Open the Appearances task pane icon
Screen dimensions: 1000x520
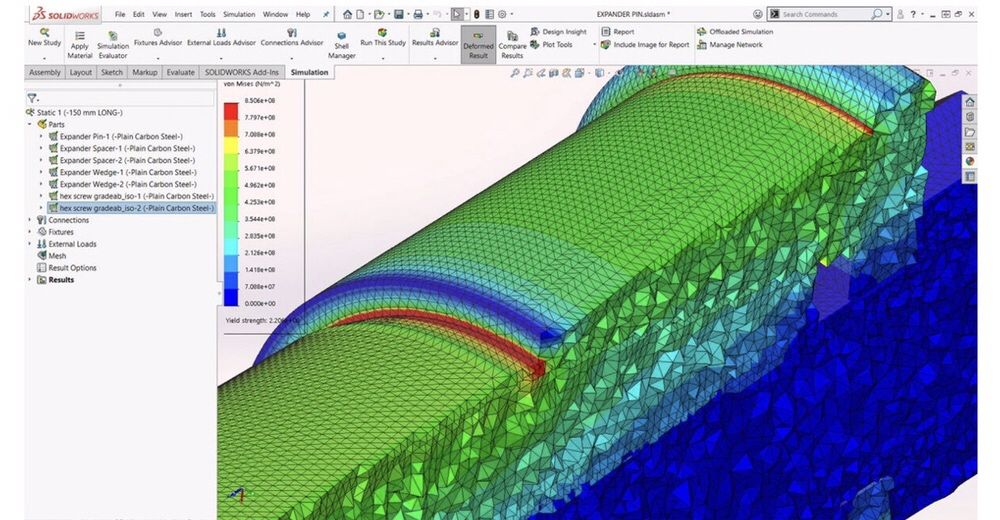click(970, 161)
